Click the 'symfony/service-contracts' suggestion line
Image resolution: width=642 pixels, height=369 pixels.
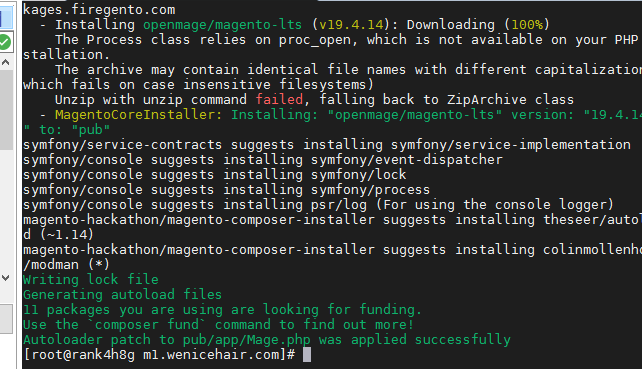pyautogui.click(x=326, y=145)
